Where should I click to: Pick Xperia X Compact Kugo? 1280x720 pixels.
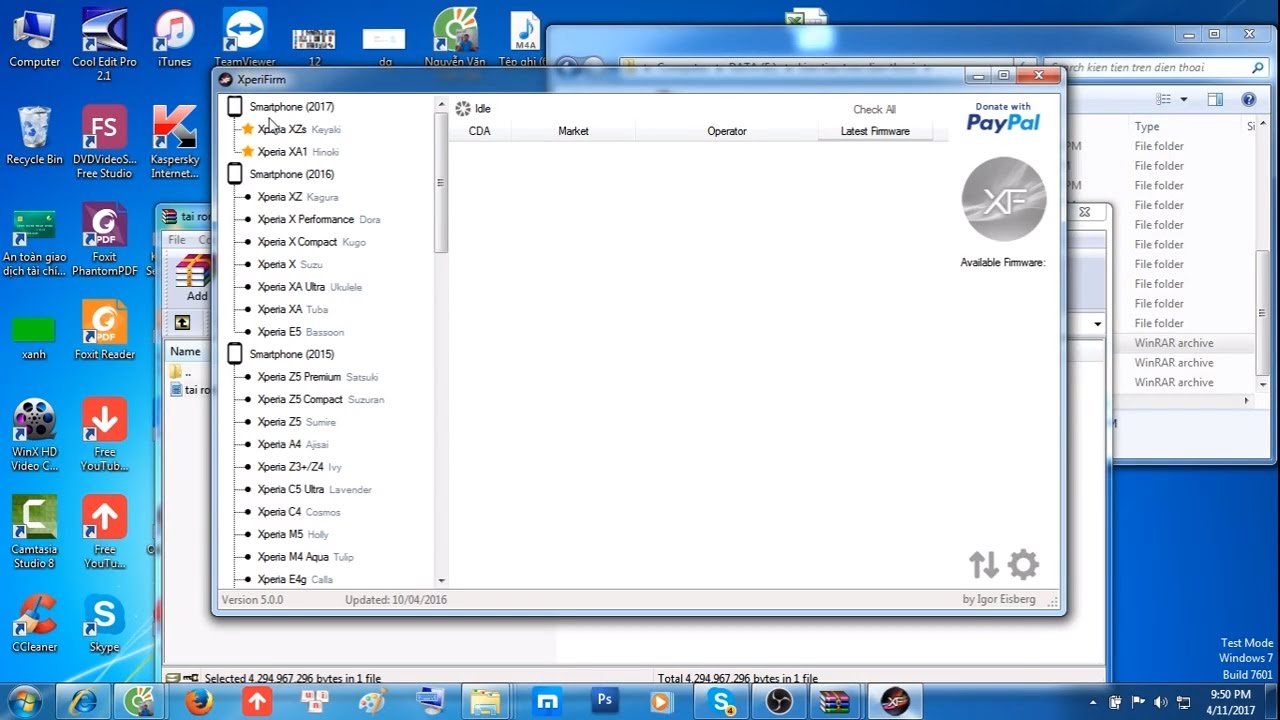311,242
